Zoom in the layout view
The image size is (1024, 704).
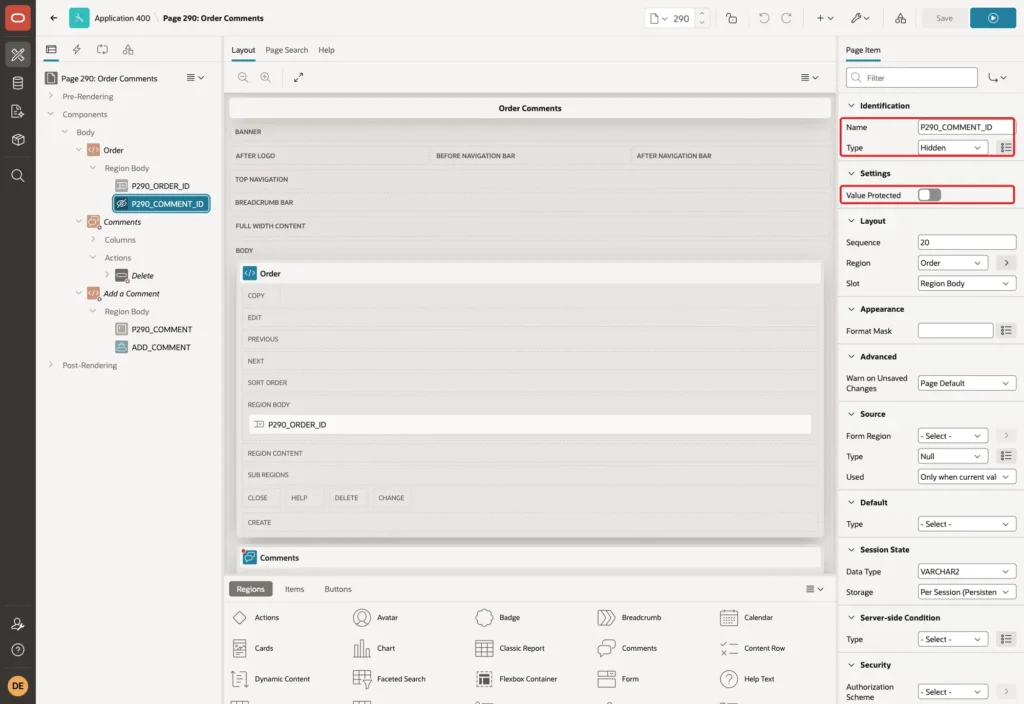[x=266, y=77]
